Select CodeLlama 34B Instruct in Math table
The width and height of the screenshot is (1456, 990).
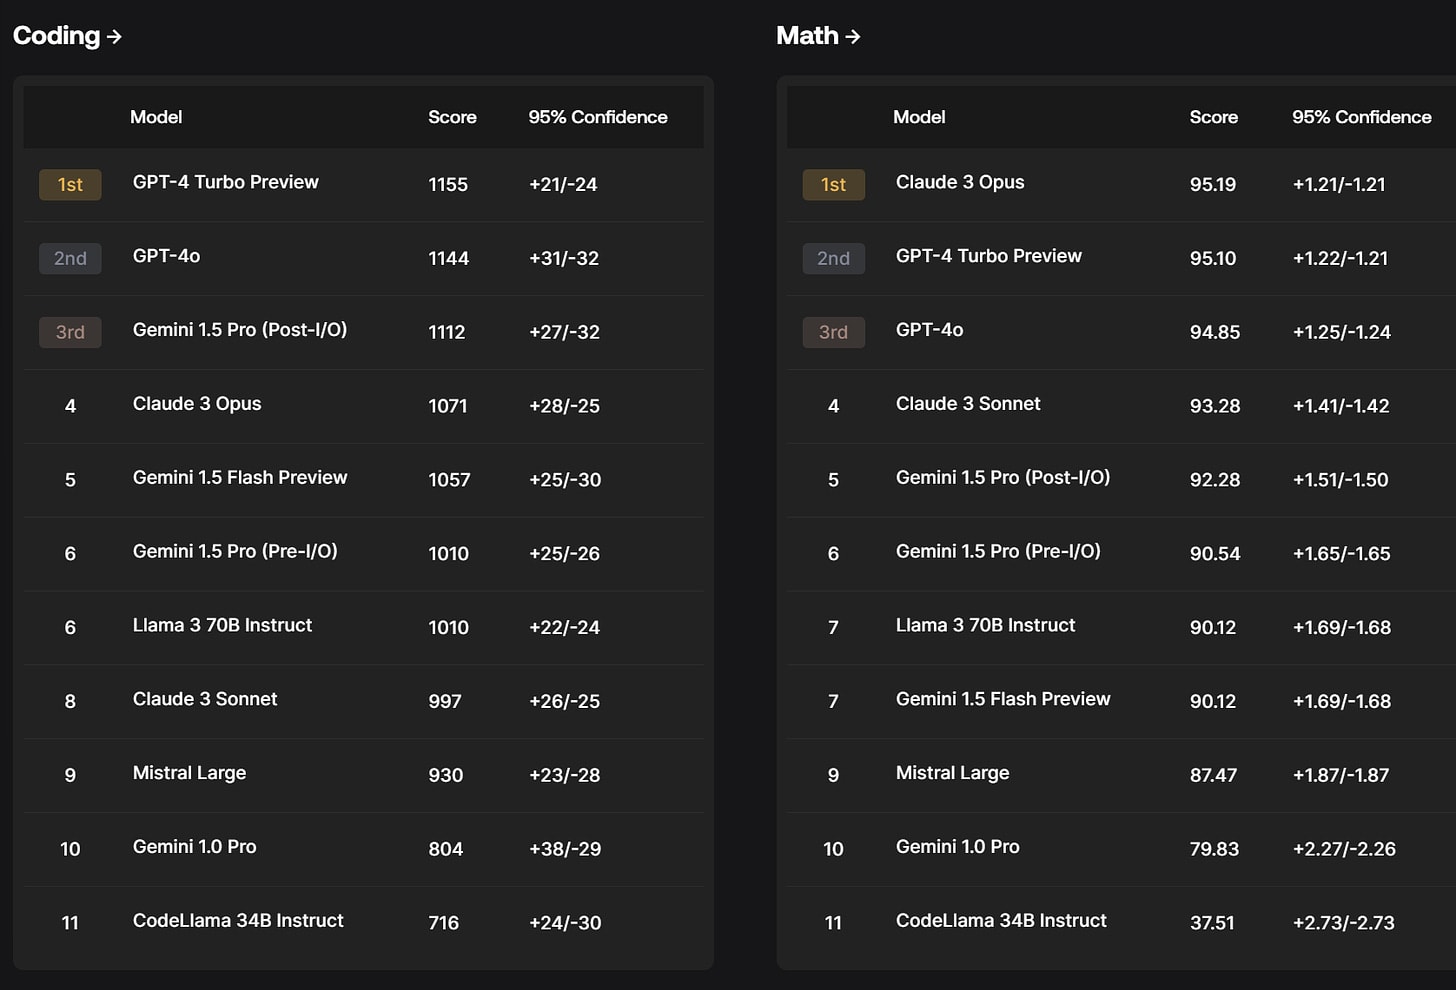[1001, 921]
